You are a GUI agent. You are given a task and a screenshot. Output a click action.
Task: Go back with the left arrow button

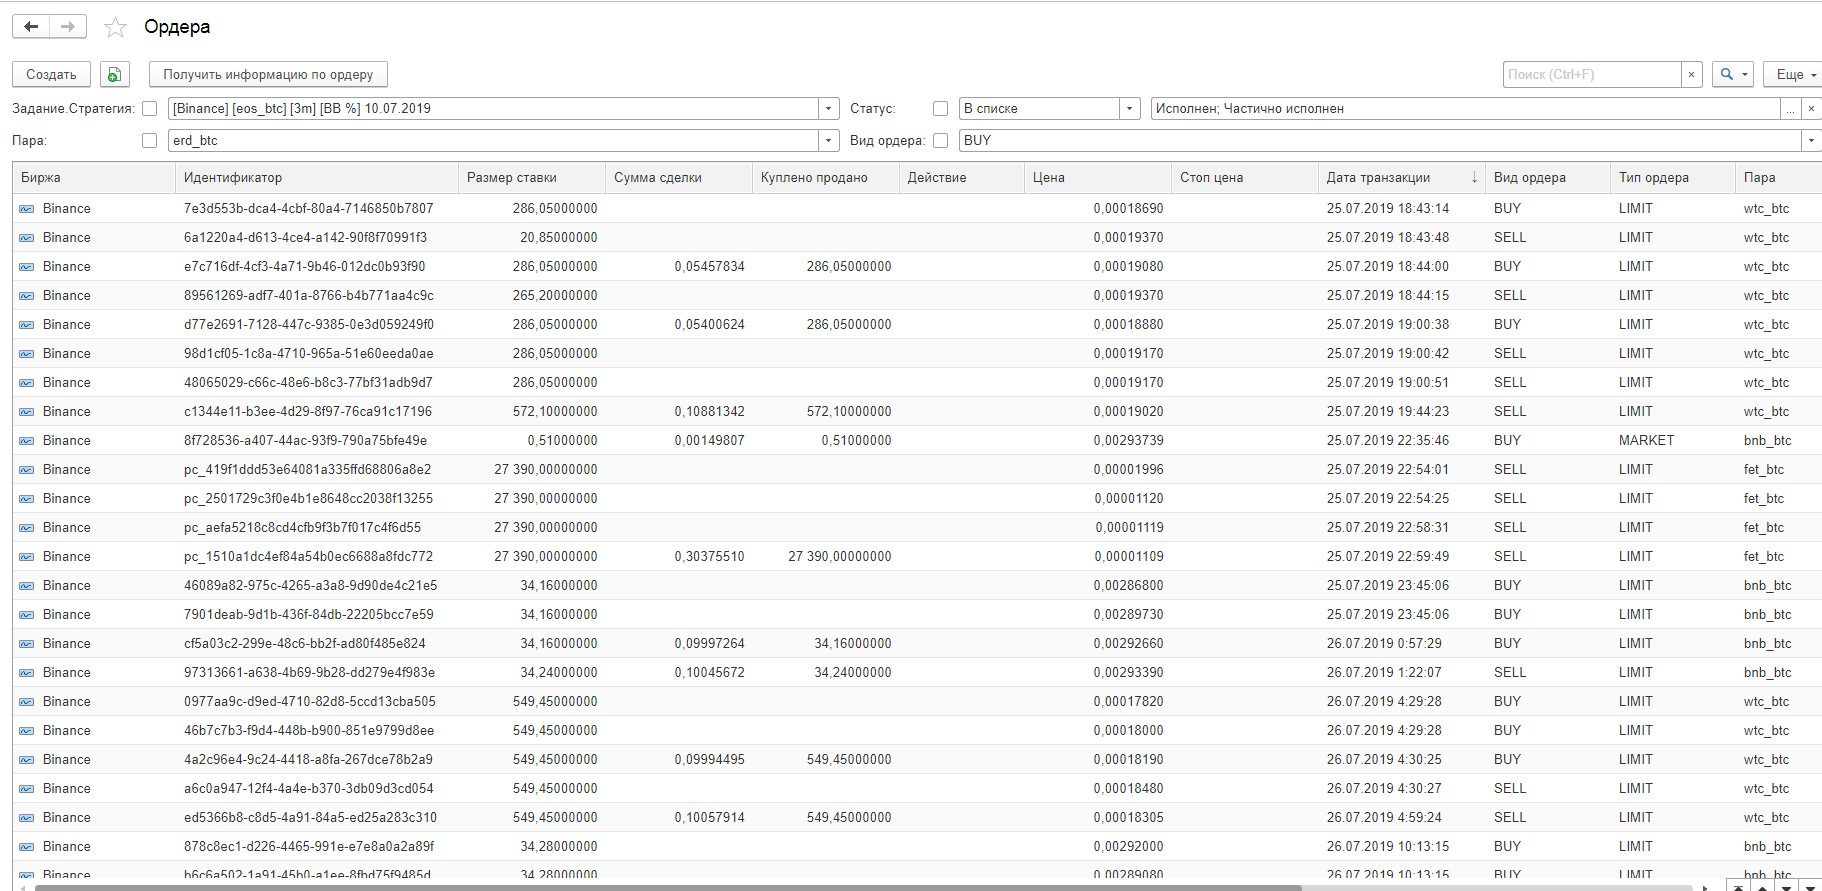(31, 27)
